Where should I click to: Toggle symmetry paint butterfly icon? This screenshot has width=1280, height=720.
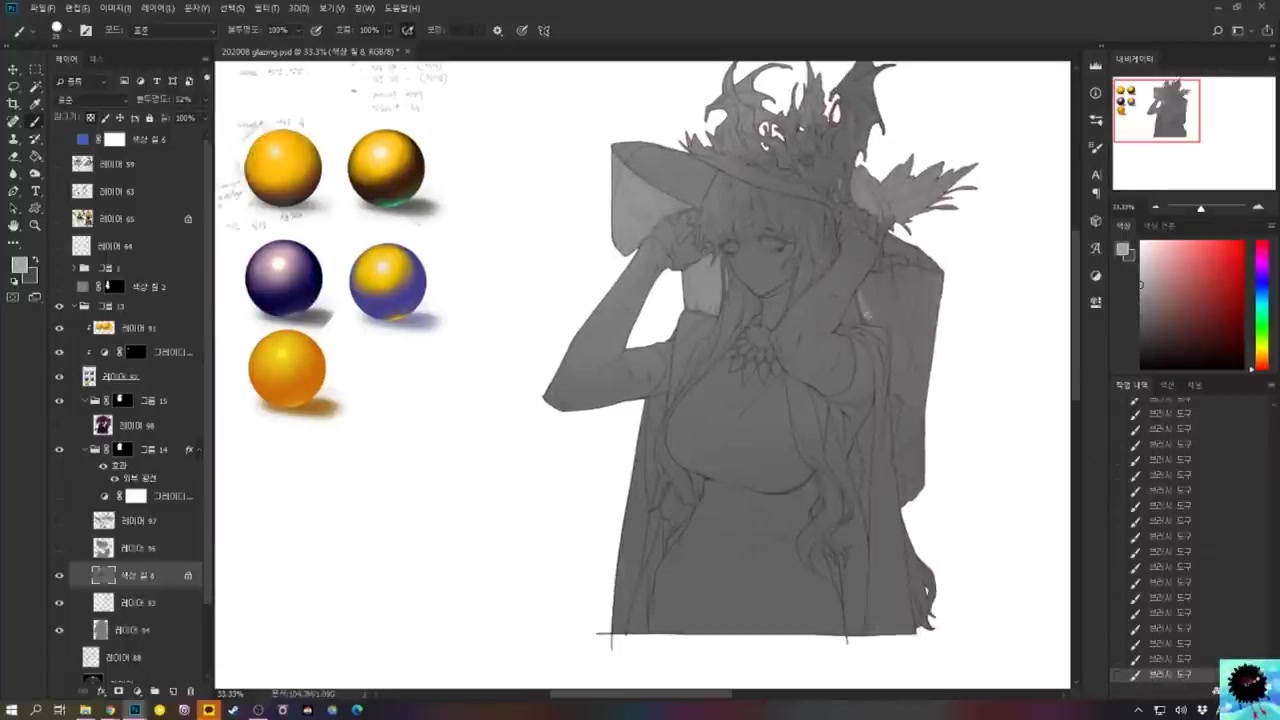click(x=544, y=30)
